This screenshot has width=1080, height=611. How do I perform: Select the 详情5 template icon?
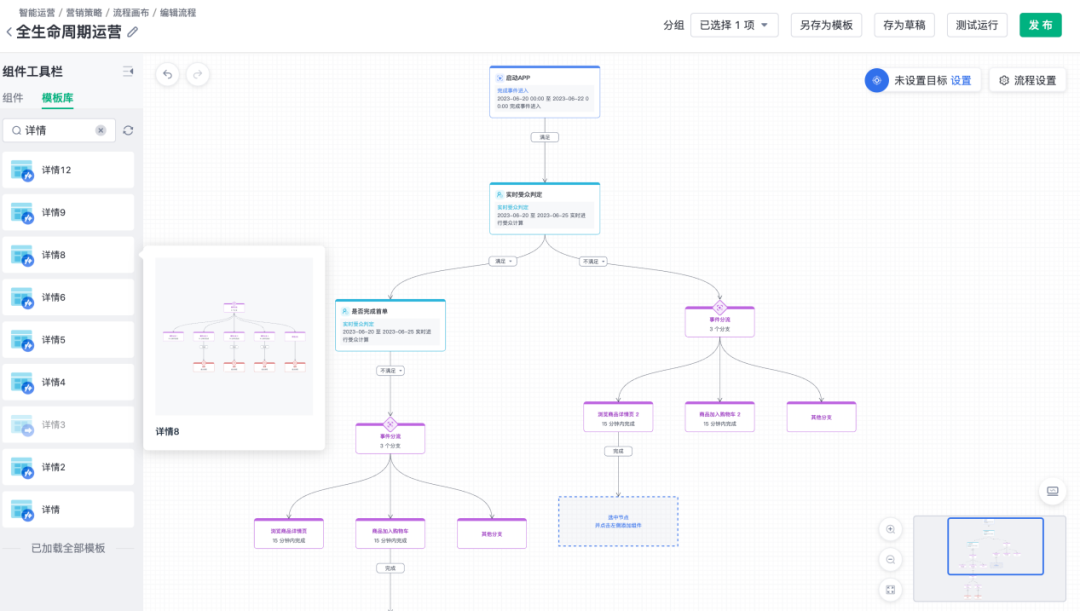[22, 340]
